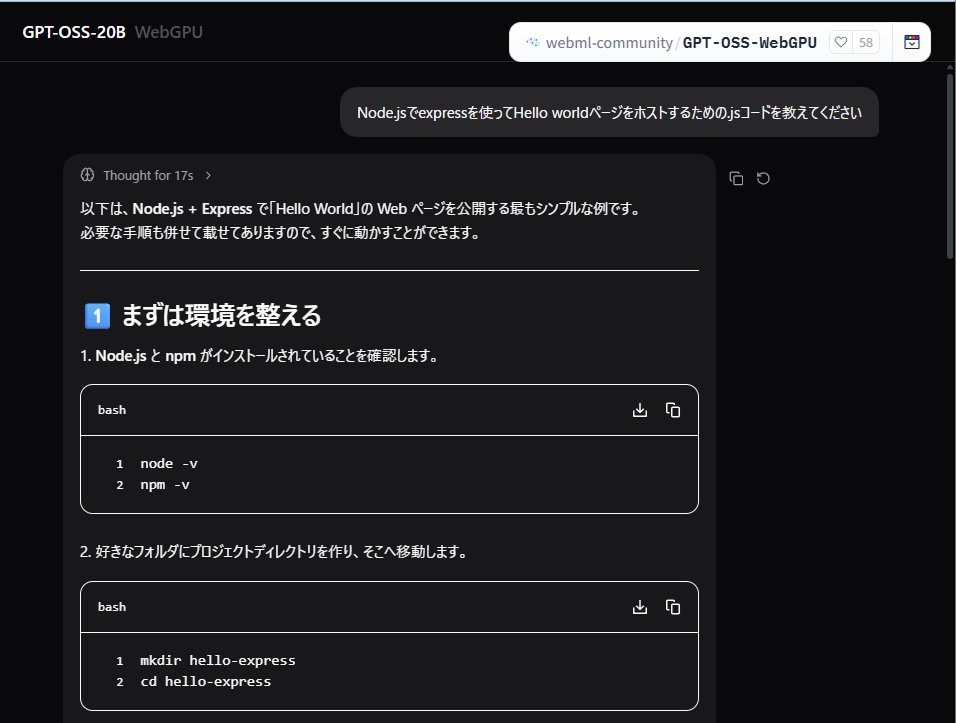Click the bash label on the first code block

pyautogui.click(x=111, y=409)
